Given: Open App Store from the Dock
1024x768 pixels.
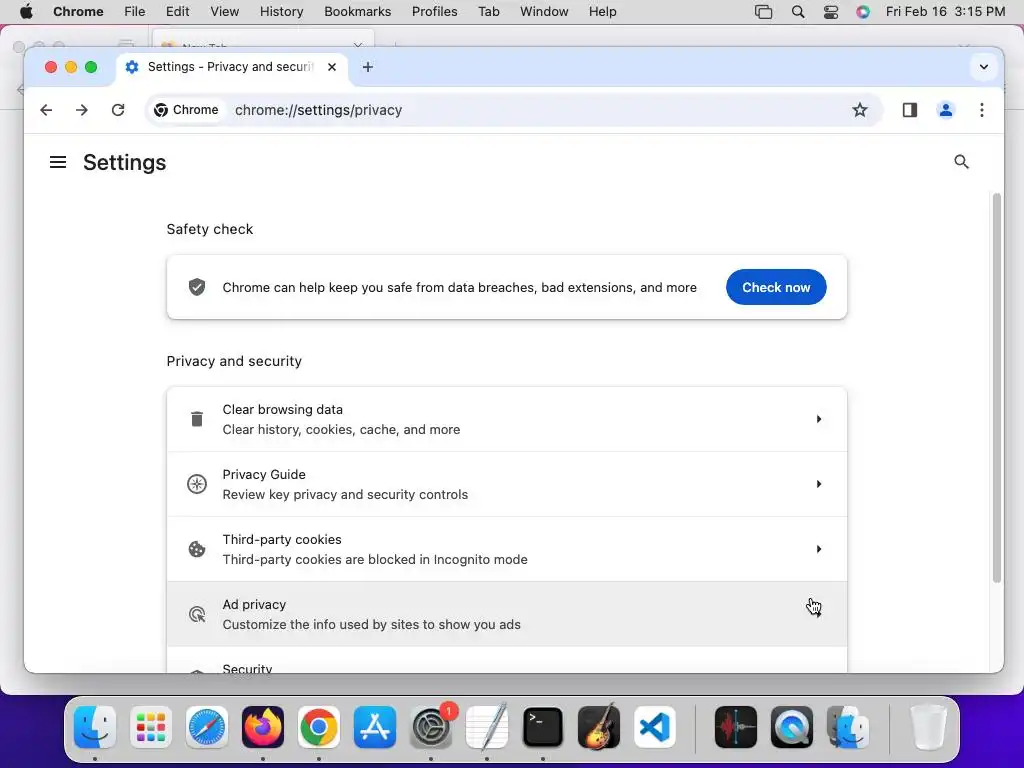Looking at the screenshot, I should 375,727.
